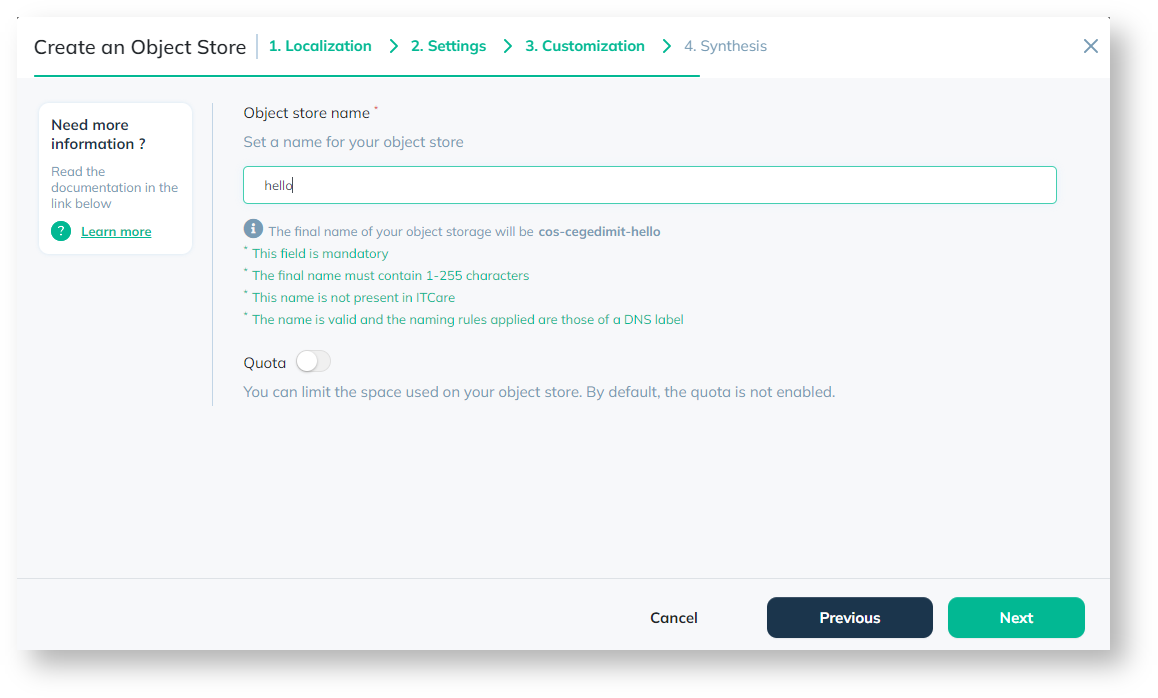Cancel the object store creation
The height and width of the screenshot is (698, 1158).
point(674,617)
